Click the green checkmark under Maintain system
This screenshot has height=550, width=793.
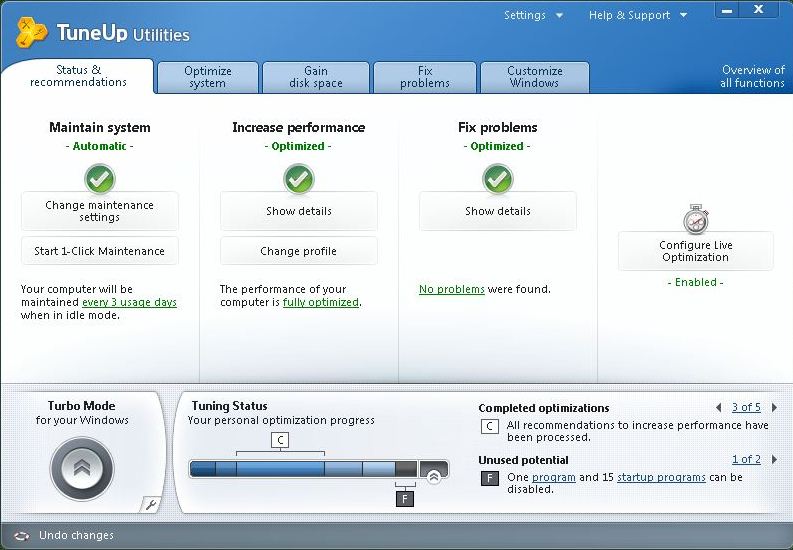100,178
